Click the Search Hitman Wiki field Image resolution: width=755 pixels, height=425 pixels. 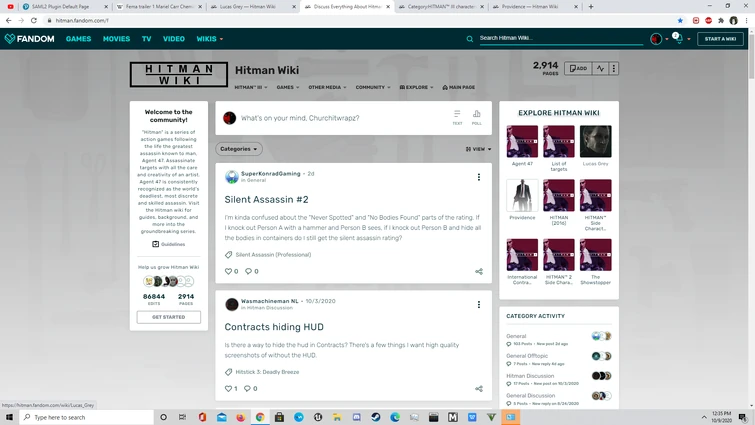pyautogui.click(x=561, y=39)
